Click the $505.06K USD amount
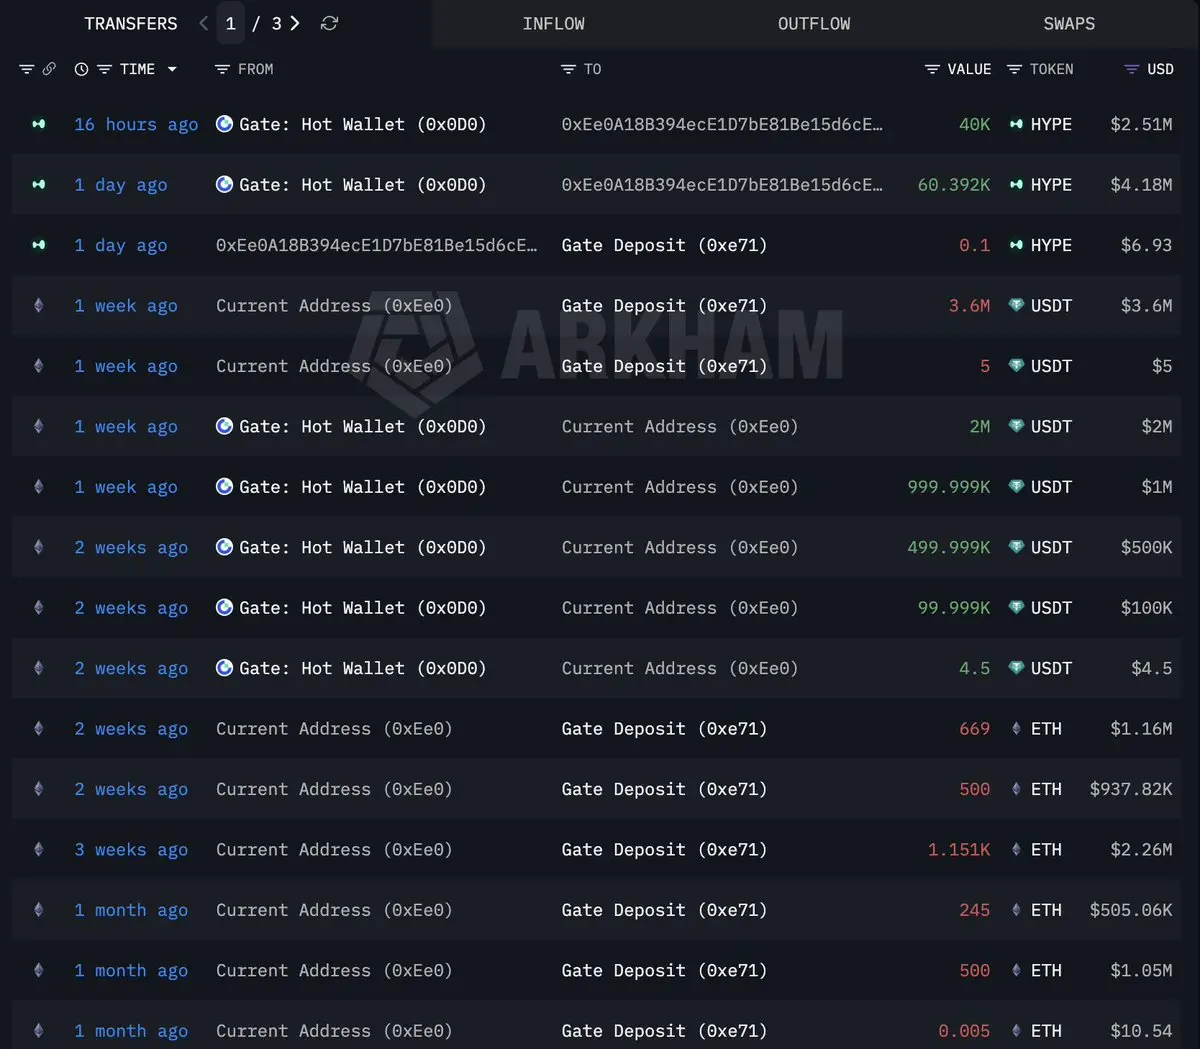The image size is (1200, 1049). (1131, 910)
